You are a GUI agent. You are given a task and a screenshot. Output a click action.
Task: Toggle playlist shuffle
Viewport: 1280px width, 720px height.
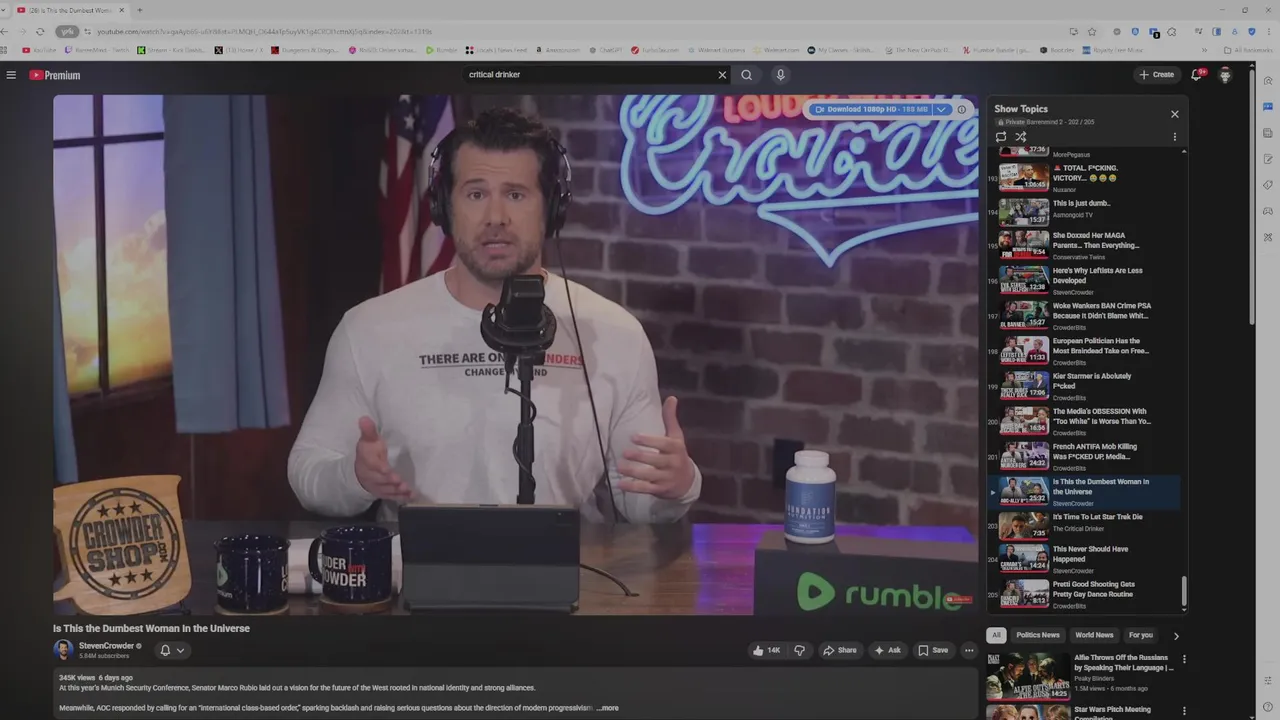tap(1021, 137)
